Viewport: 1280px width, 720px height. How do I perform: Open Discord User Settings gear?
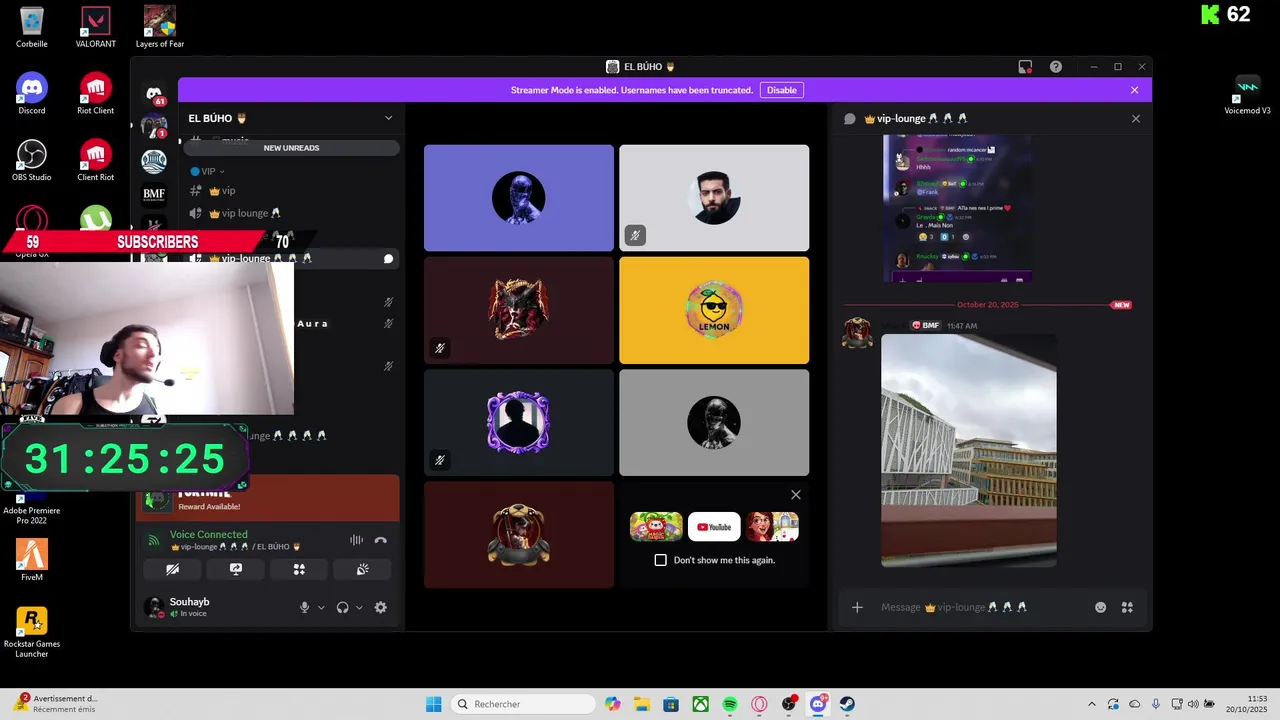tap(380, 607)
